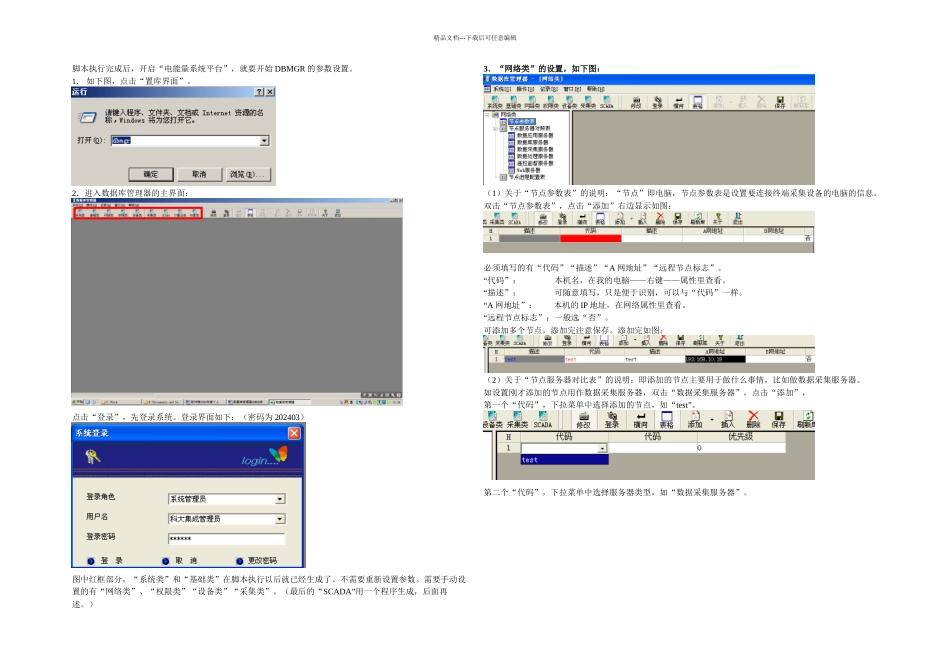Select 数据应用服务器 in the tree
950x672 pixels.
pos(535,136)
